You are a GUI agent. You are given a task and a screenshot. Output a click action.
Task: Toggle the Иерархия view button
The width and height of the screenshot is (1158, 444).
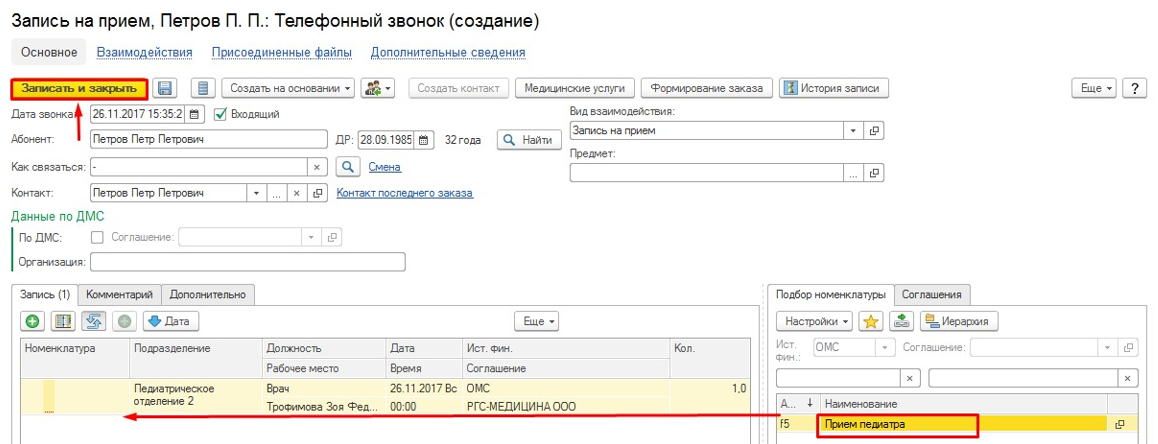point(959,321)
